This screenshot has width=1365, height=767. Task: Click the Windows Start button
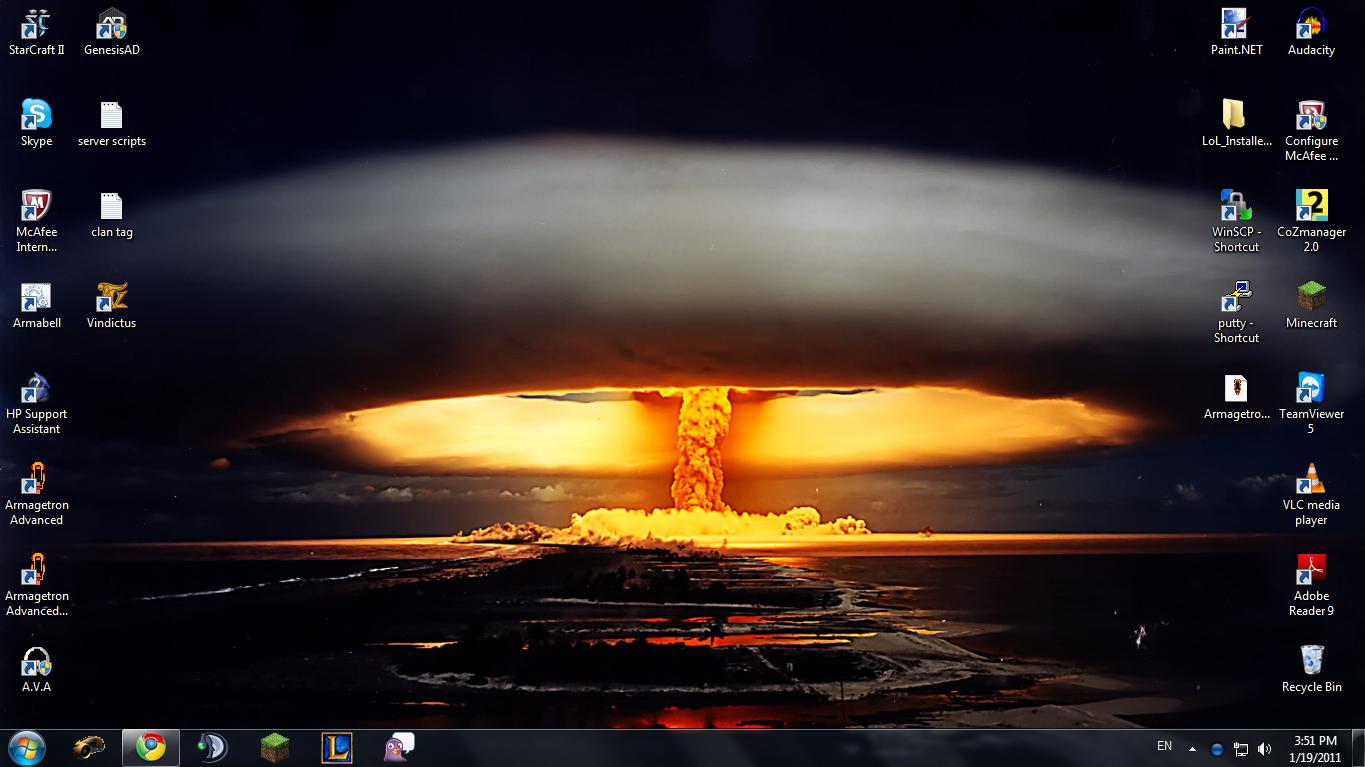coord(26,747)
